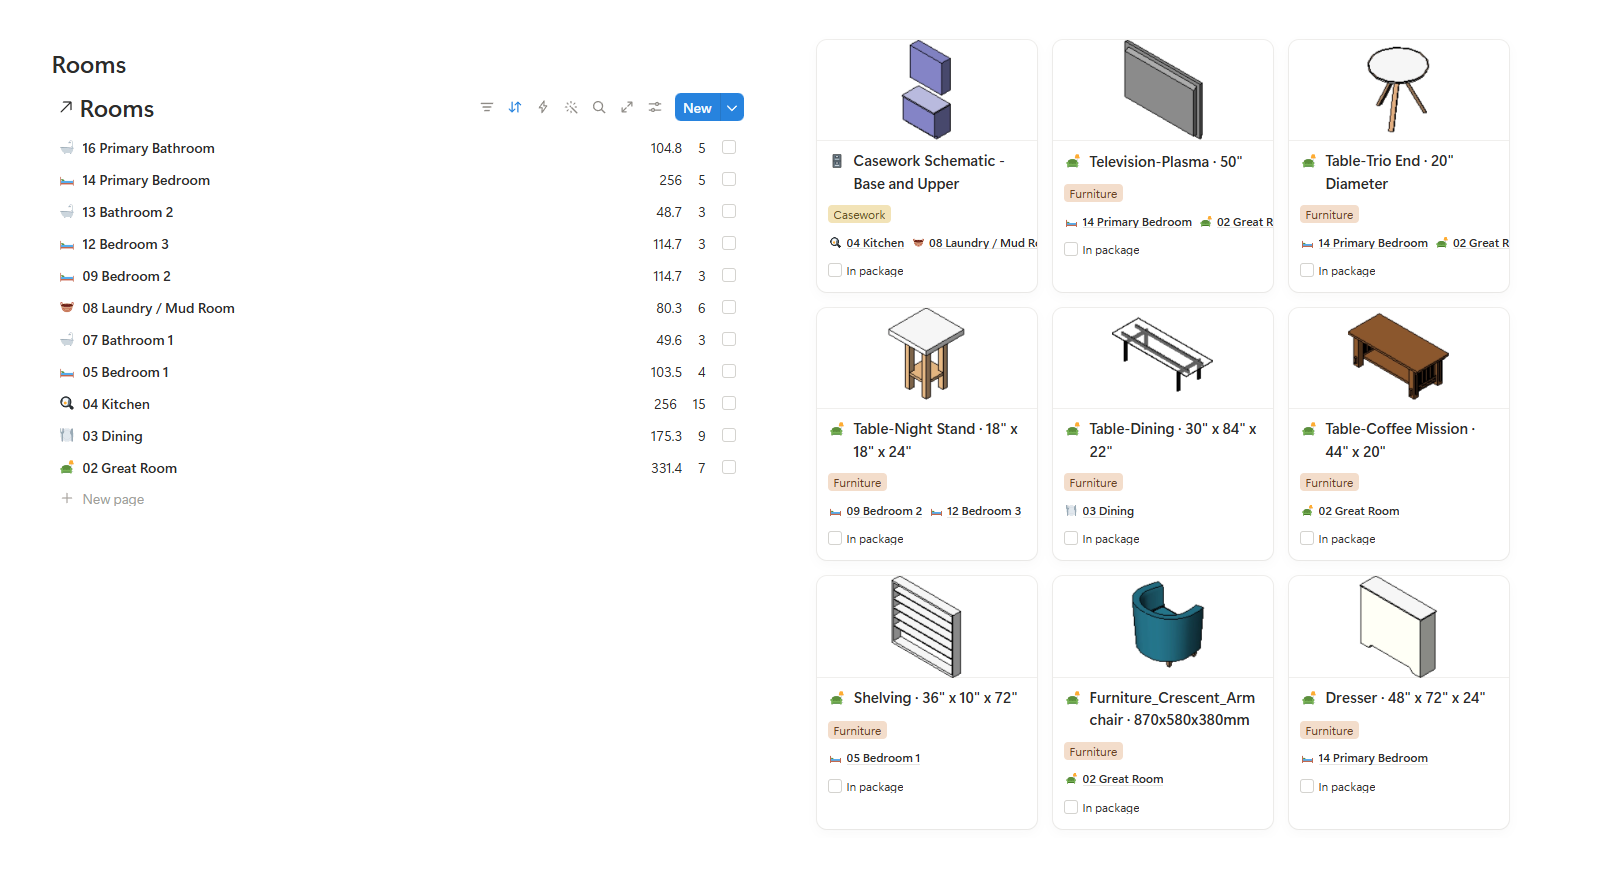
Task: Check In package on Table-Dining card
Action: coord(1071,538)
